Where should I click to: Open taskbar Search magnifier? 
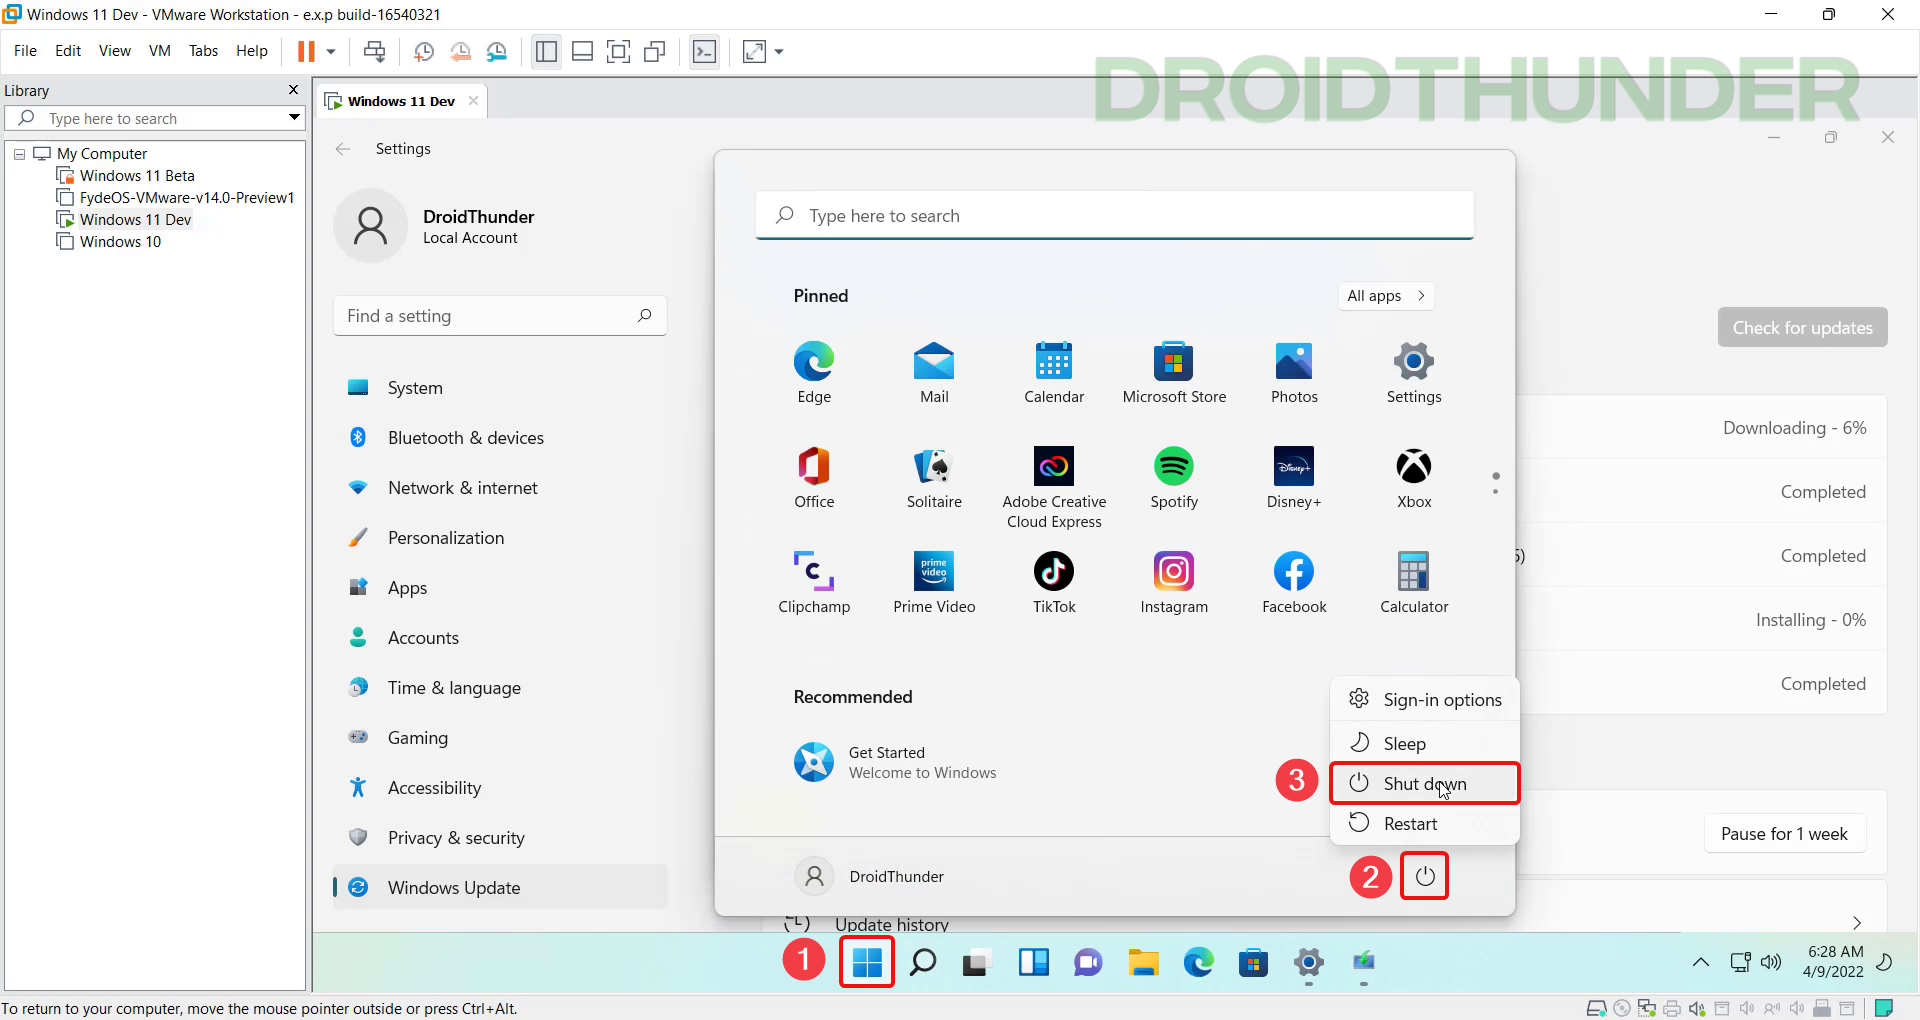pyautogui.click(x=922, y=962)
